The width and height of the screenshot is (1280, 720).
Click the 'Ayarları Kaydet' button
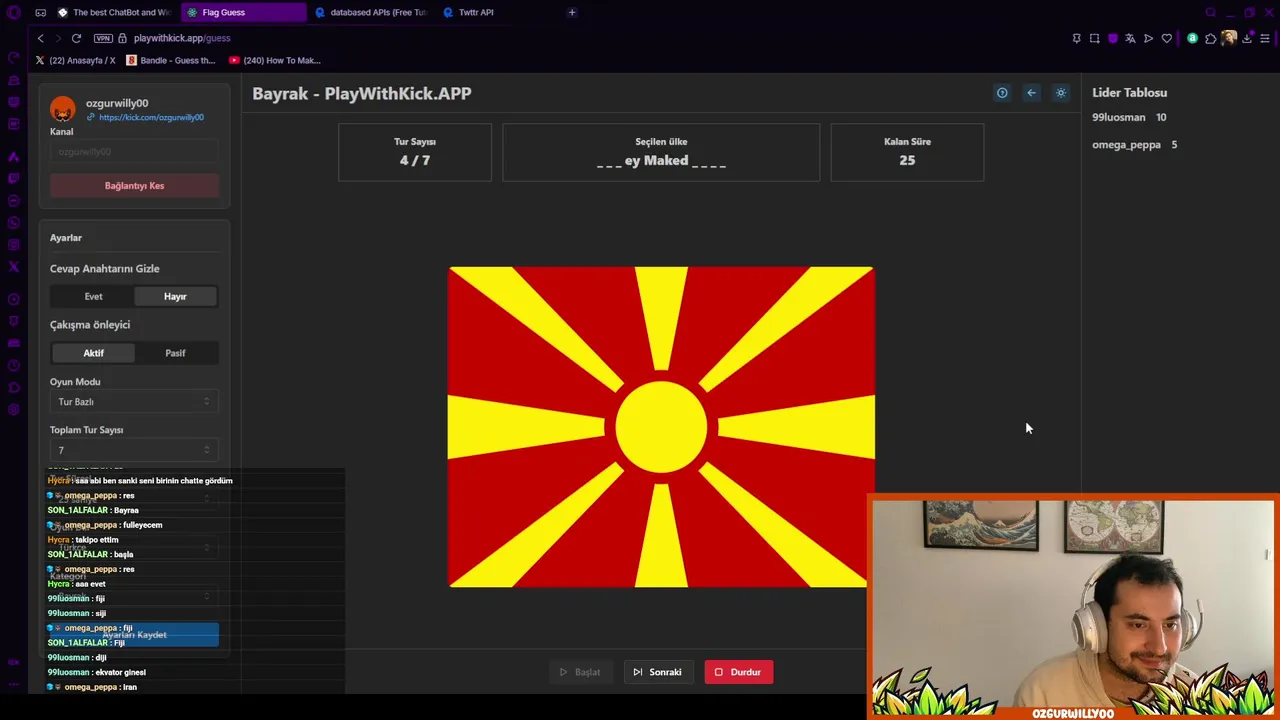pyautogui.click(x=134, y=634)
